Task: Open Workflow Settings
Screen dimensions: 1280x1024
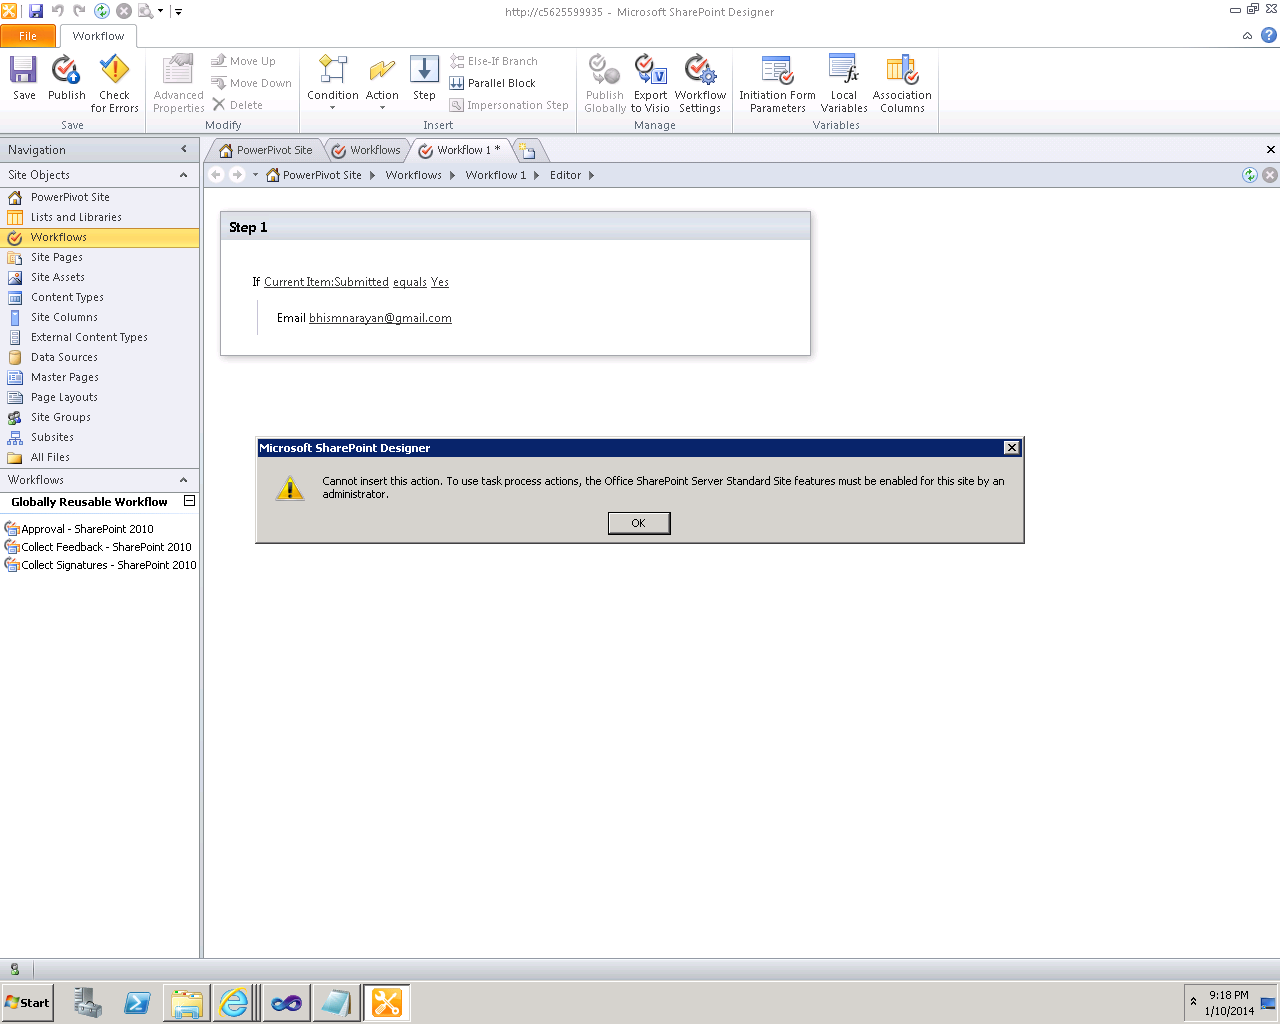Action: (700, 84)
